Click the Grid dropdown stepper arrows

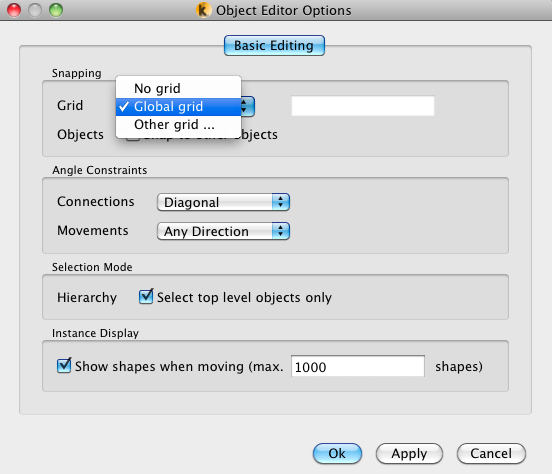click(x=247, y=106)
